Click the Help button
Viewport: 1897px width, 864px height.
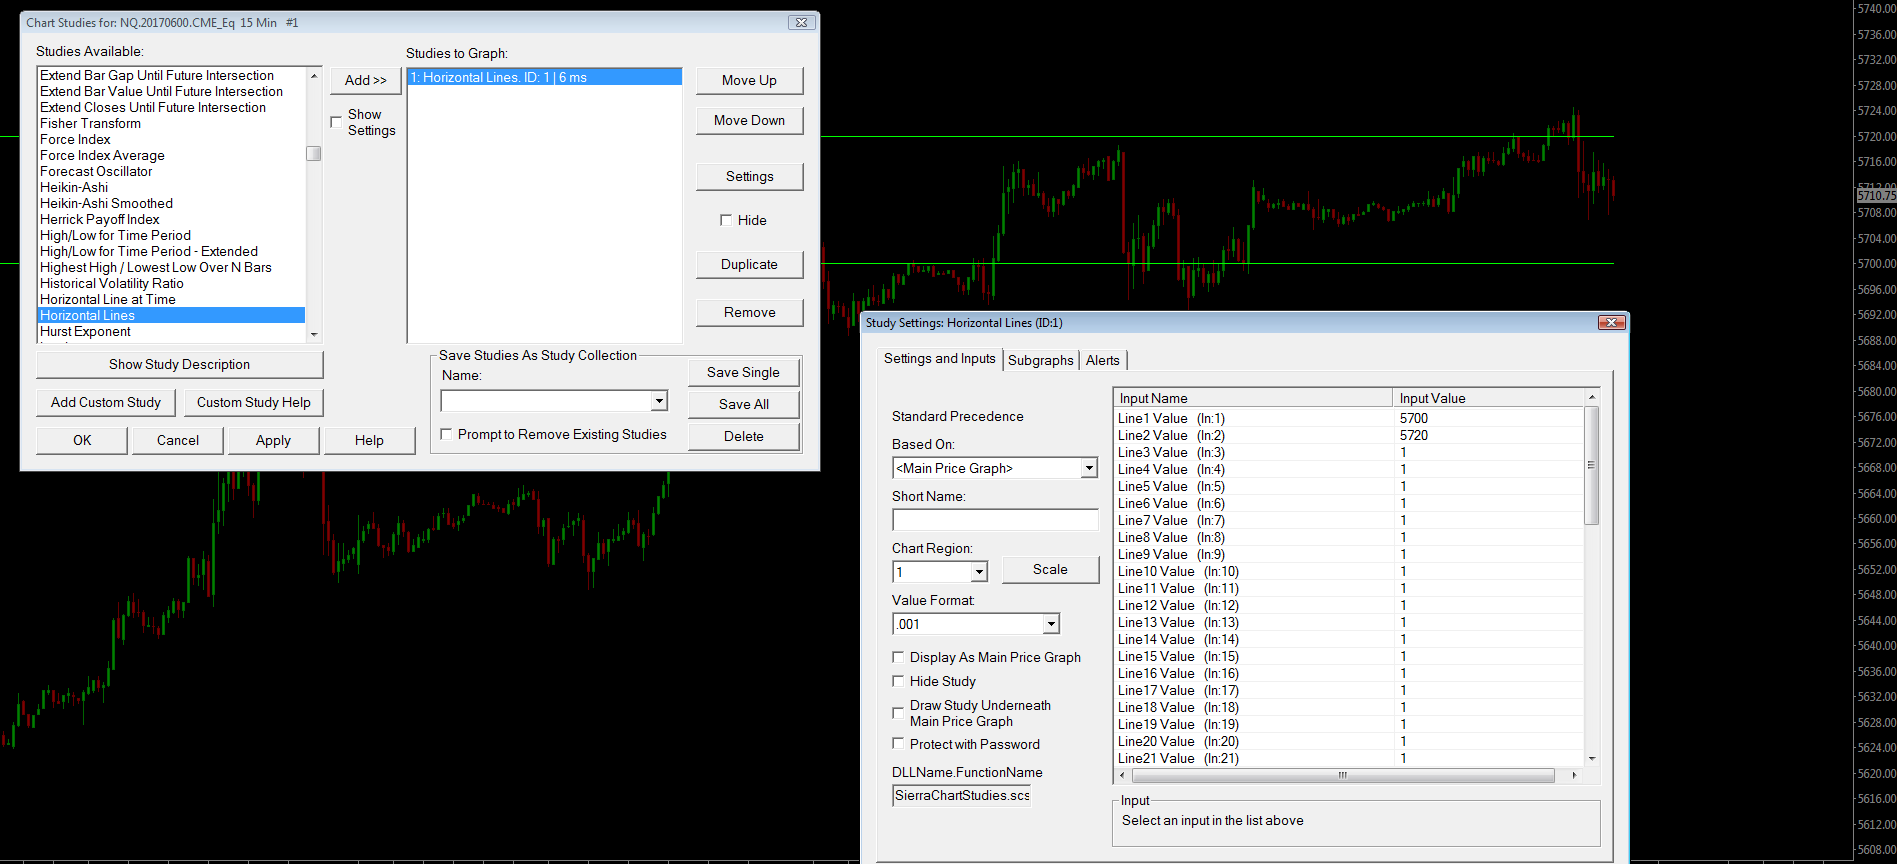click(x=369, y=440)
